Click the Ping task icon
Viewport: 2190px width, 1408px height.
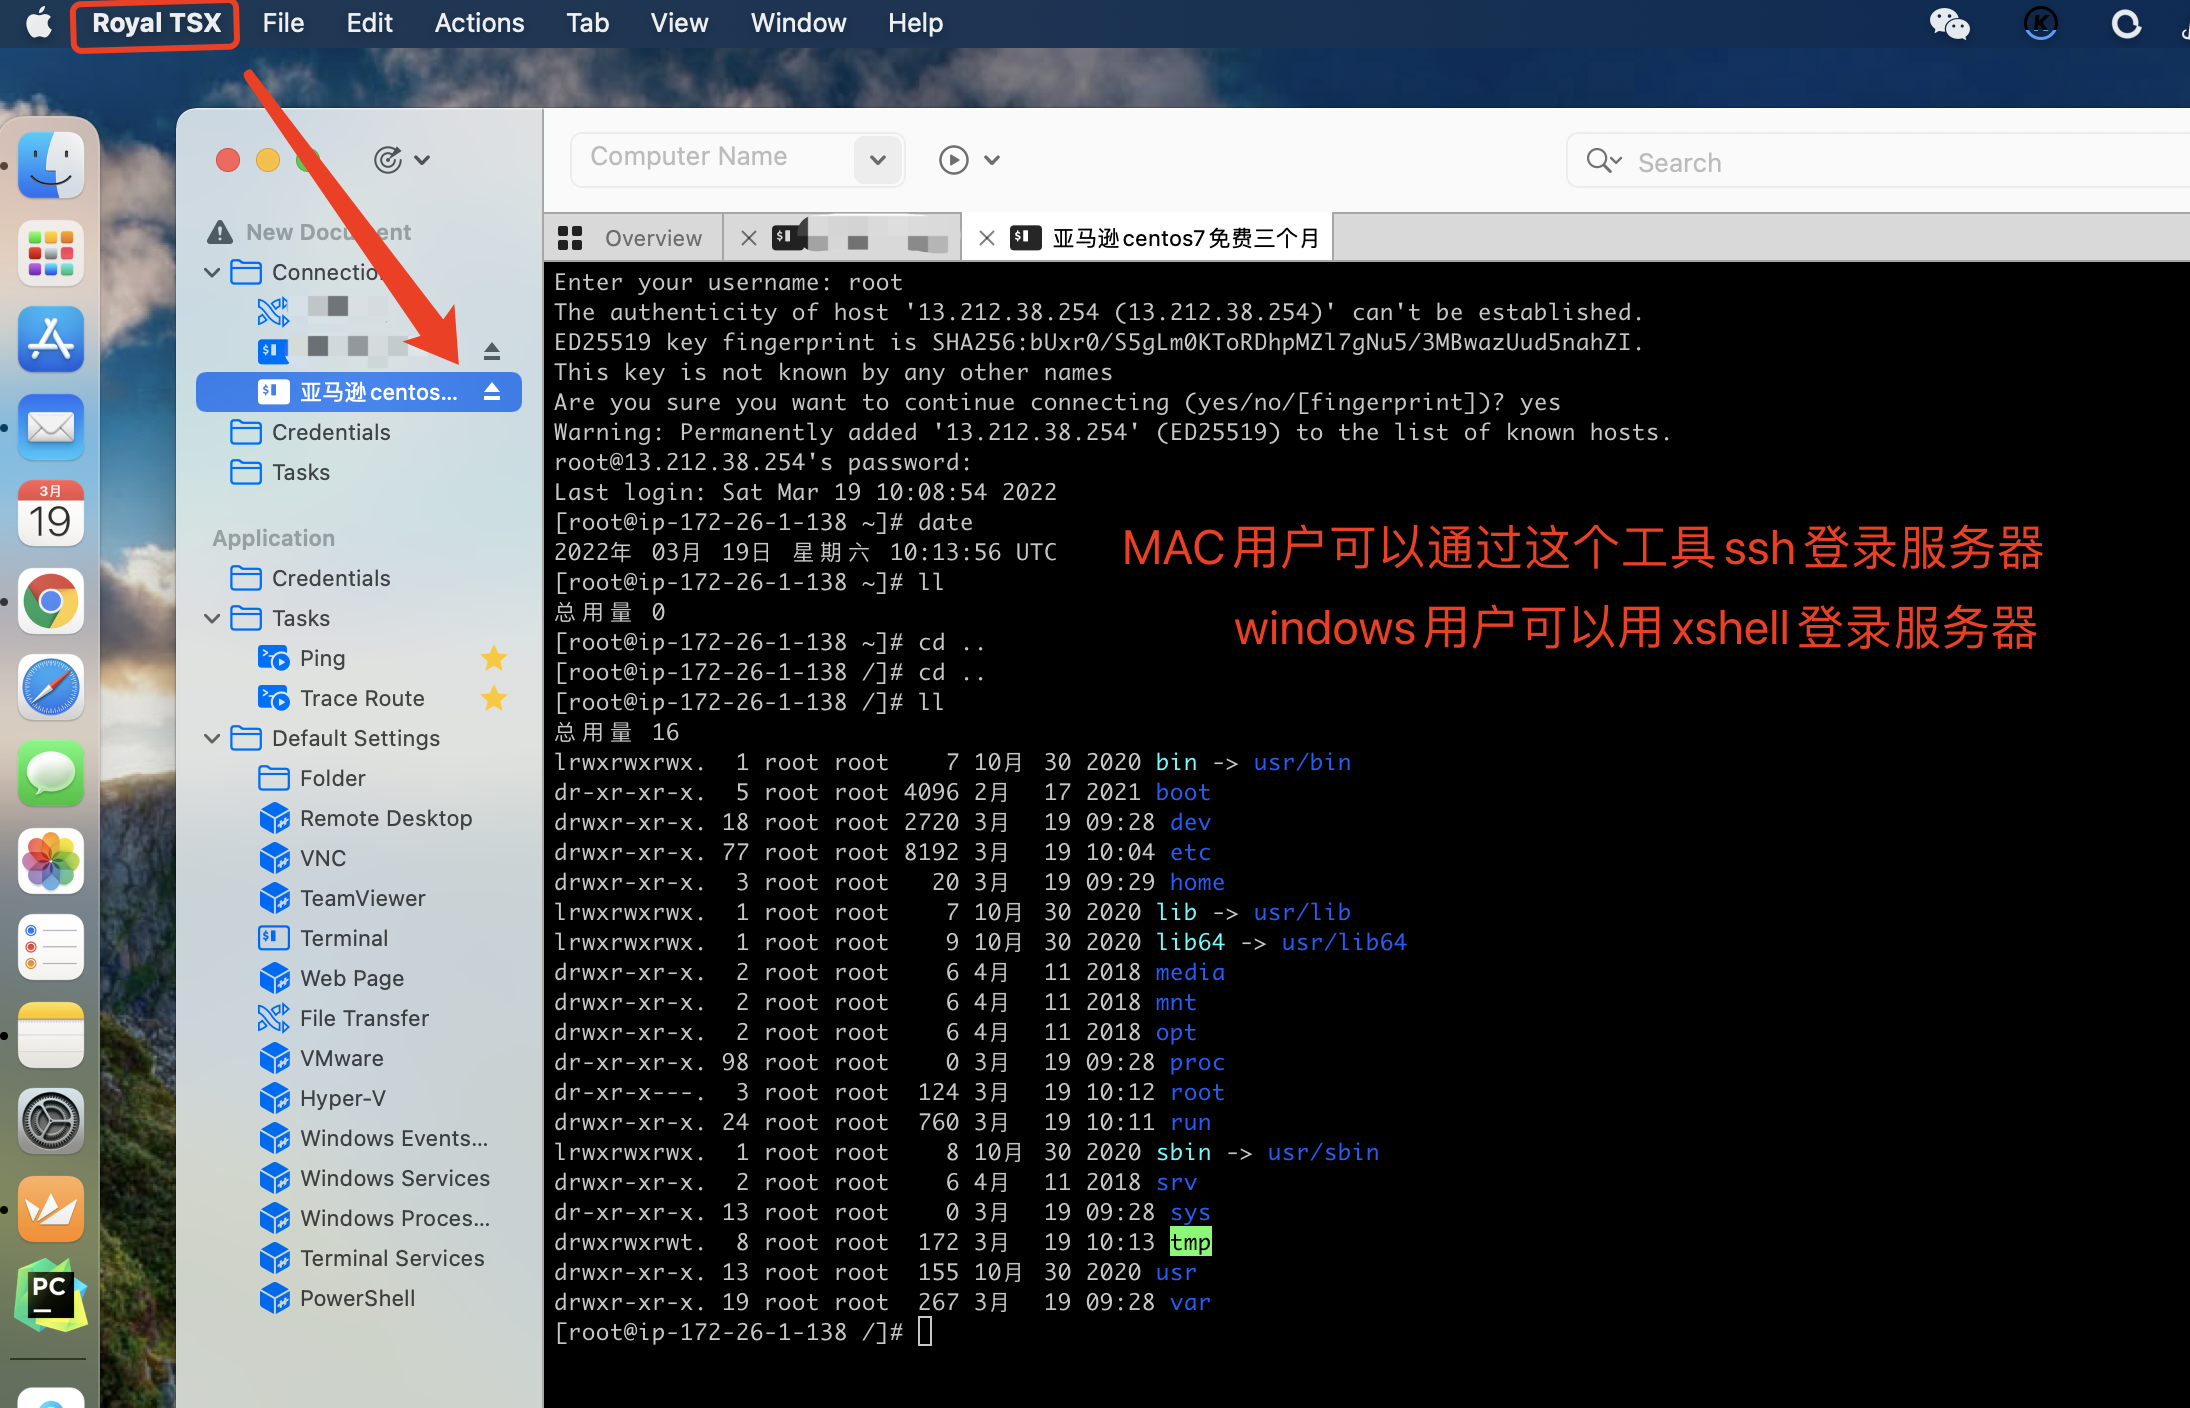273,658
